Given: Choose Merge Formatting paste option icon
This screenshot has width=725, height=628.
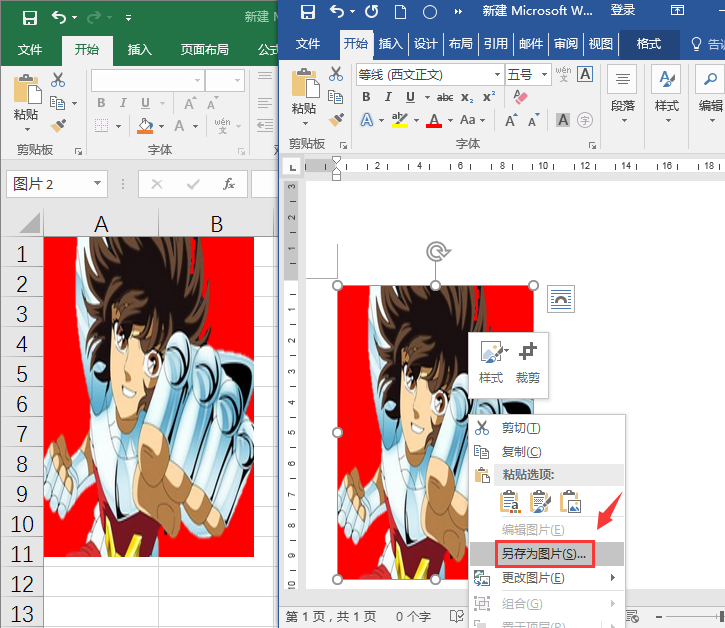Looking at the screenshot, I should (540, 502).
